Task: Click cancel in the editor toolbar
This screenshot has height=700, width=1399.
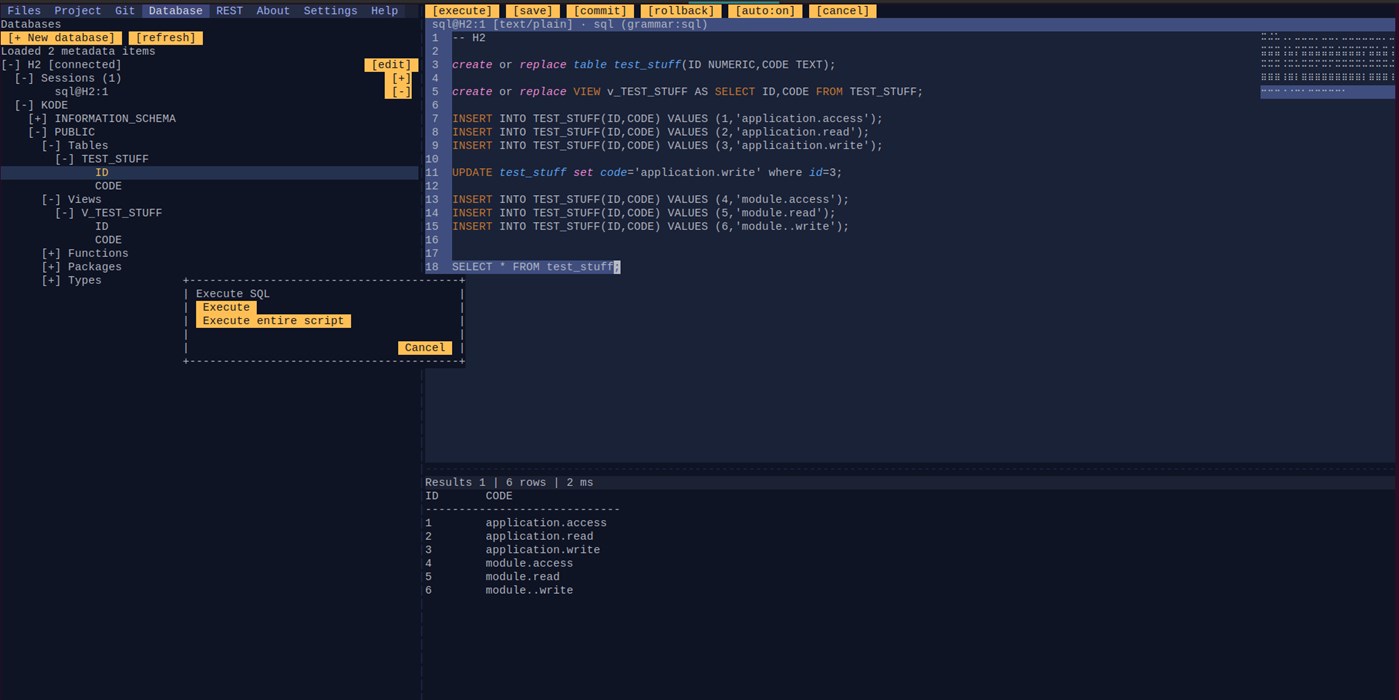Action: (x=843, y=11)
